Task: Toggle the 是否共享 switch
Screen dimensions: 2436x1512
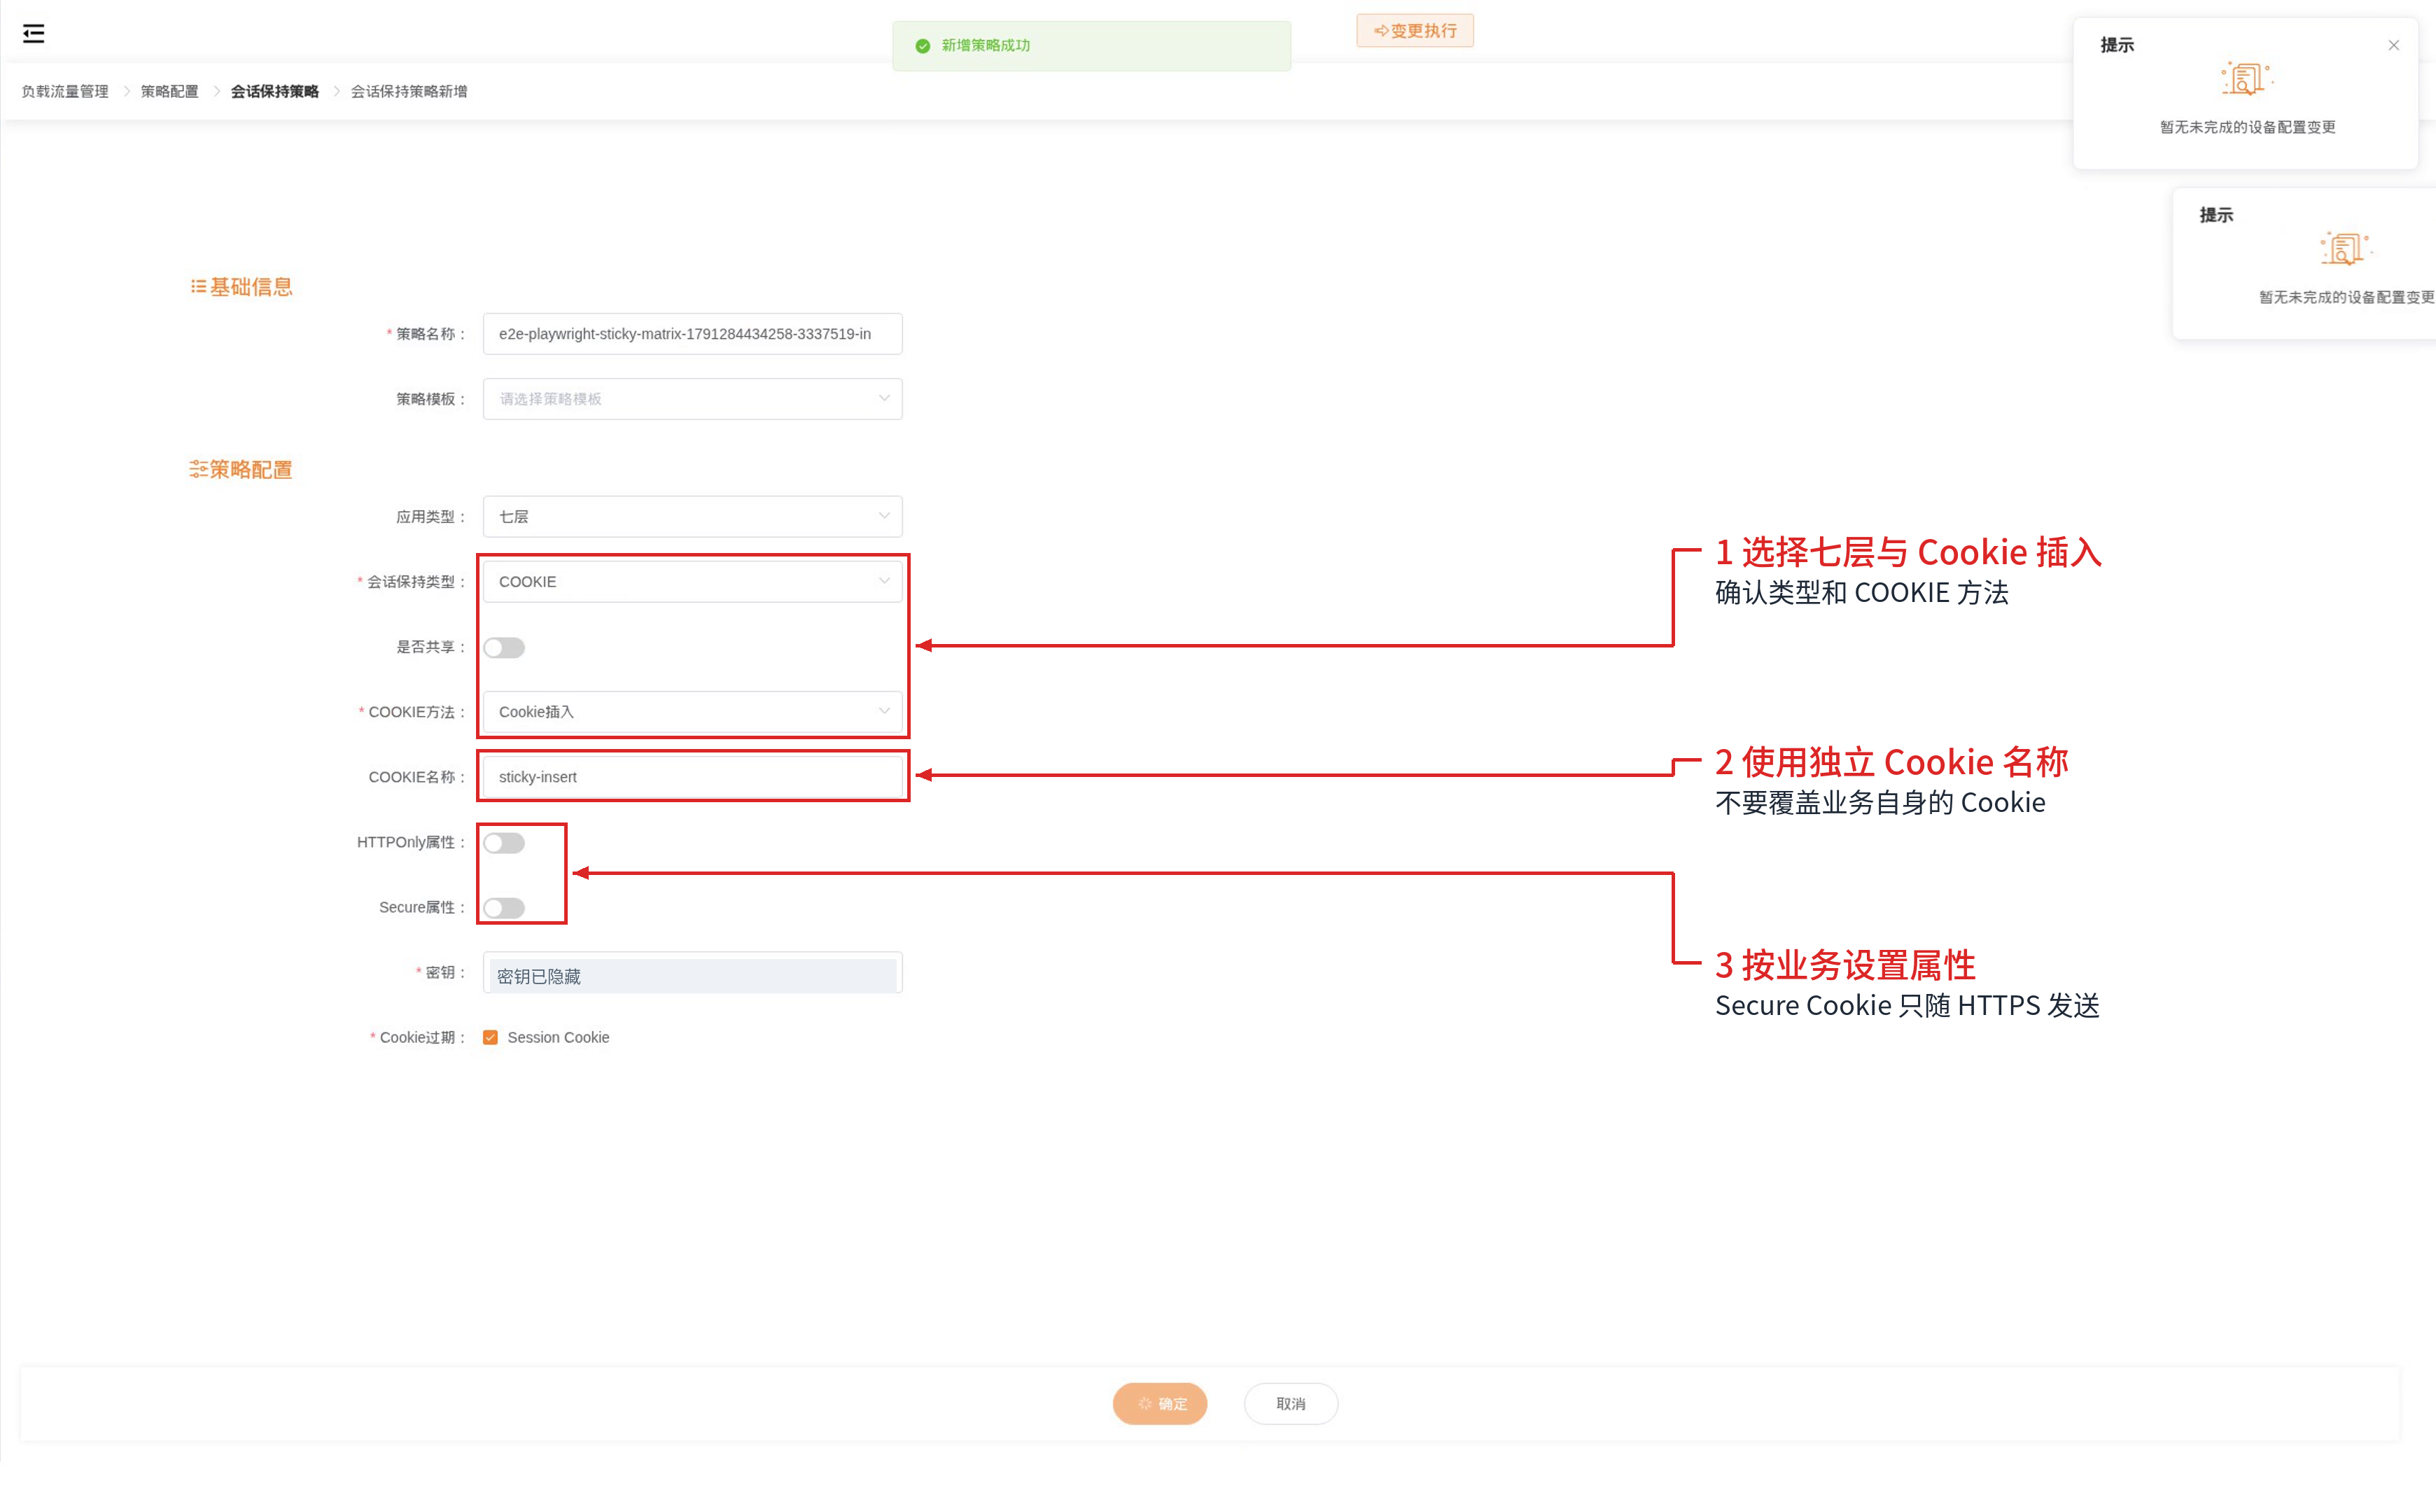Action: coord(504,648)
